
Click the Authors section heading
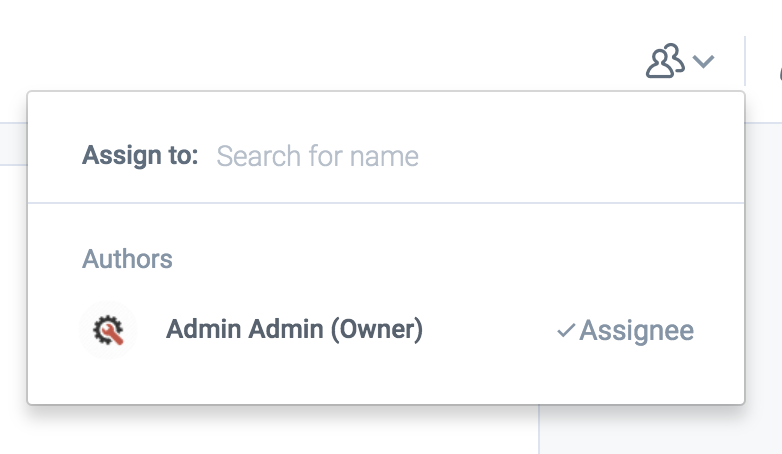(x=127, y=259)
